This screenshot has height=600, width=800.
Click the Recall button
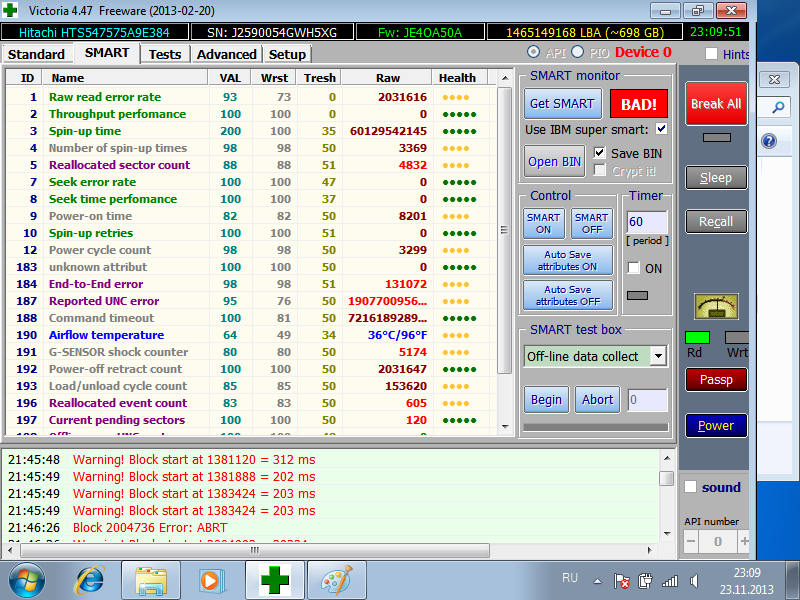[x=716, y=221]
